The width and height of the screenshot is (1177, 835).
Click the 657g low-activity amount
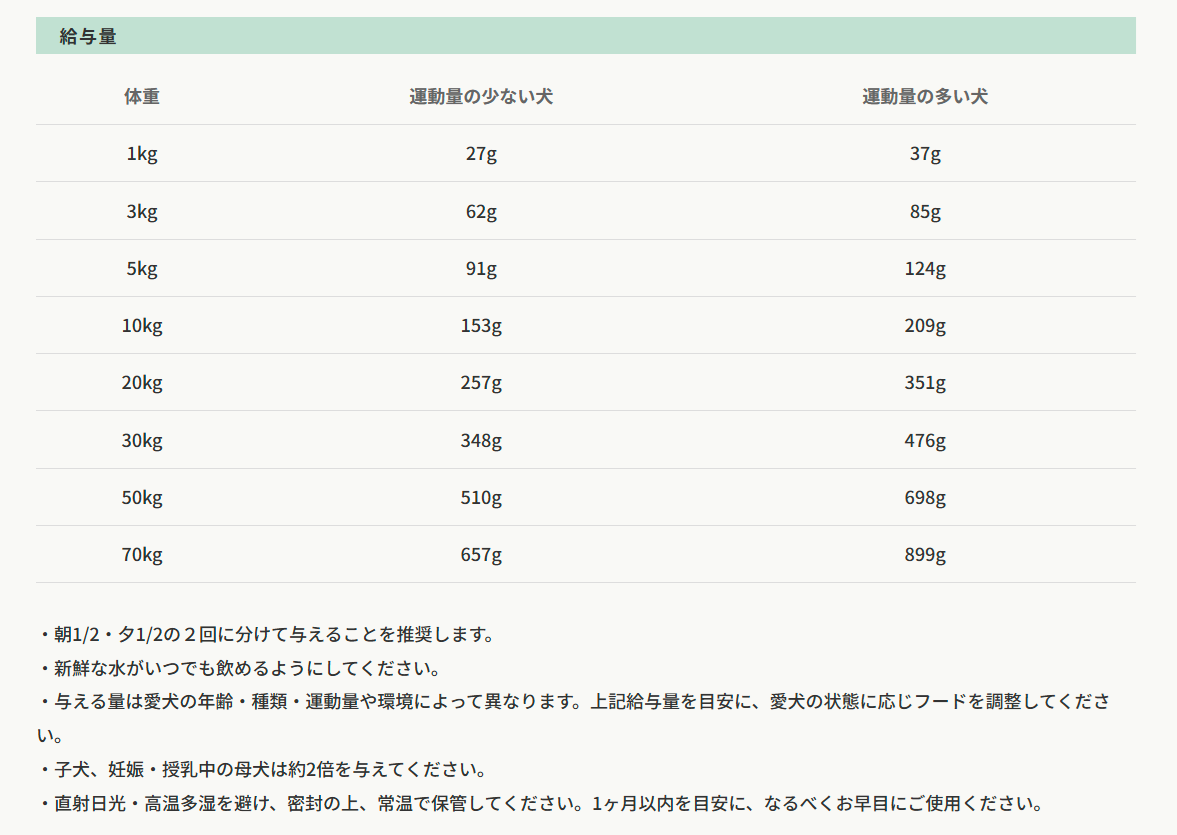coord(481,555)
